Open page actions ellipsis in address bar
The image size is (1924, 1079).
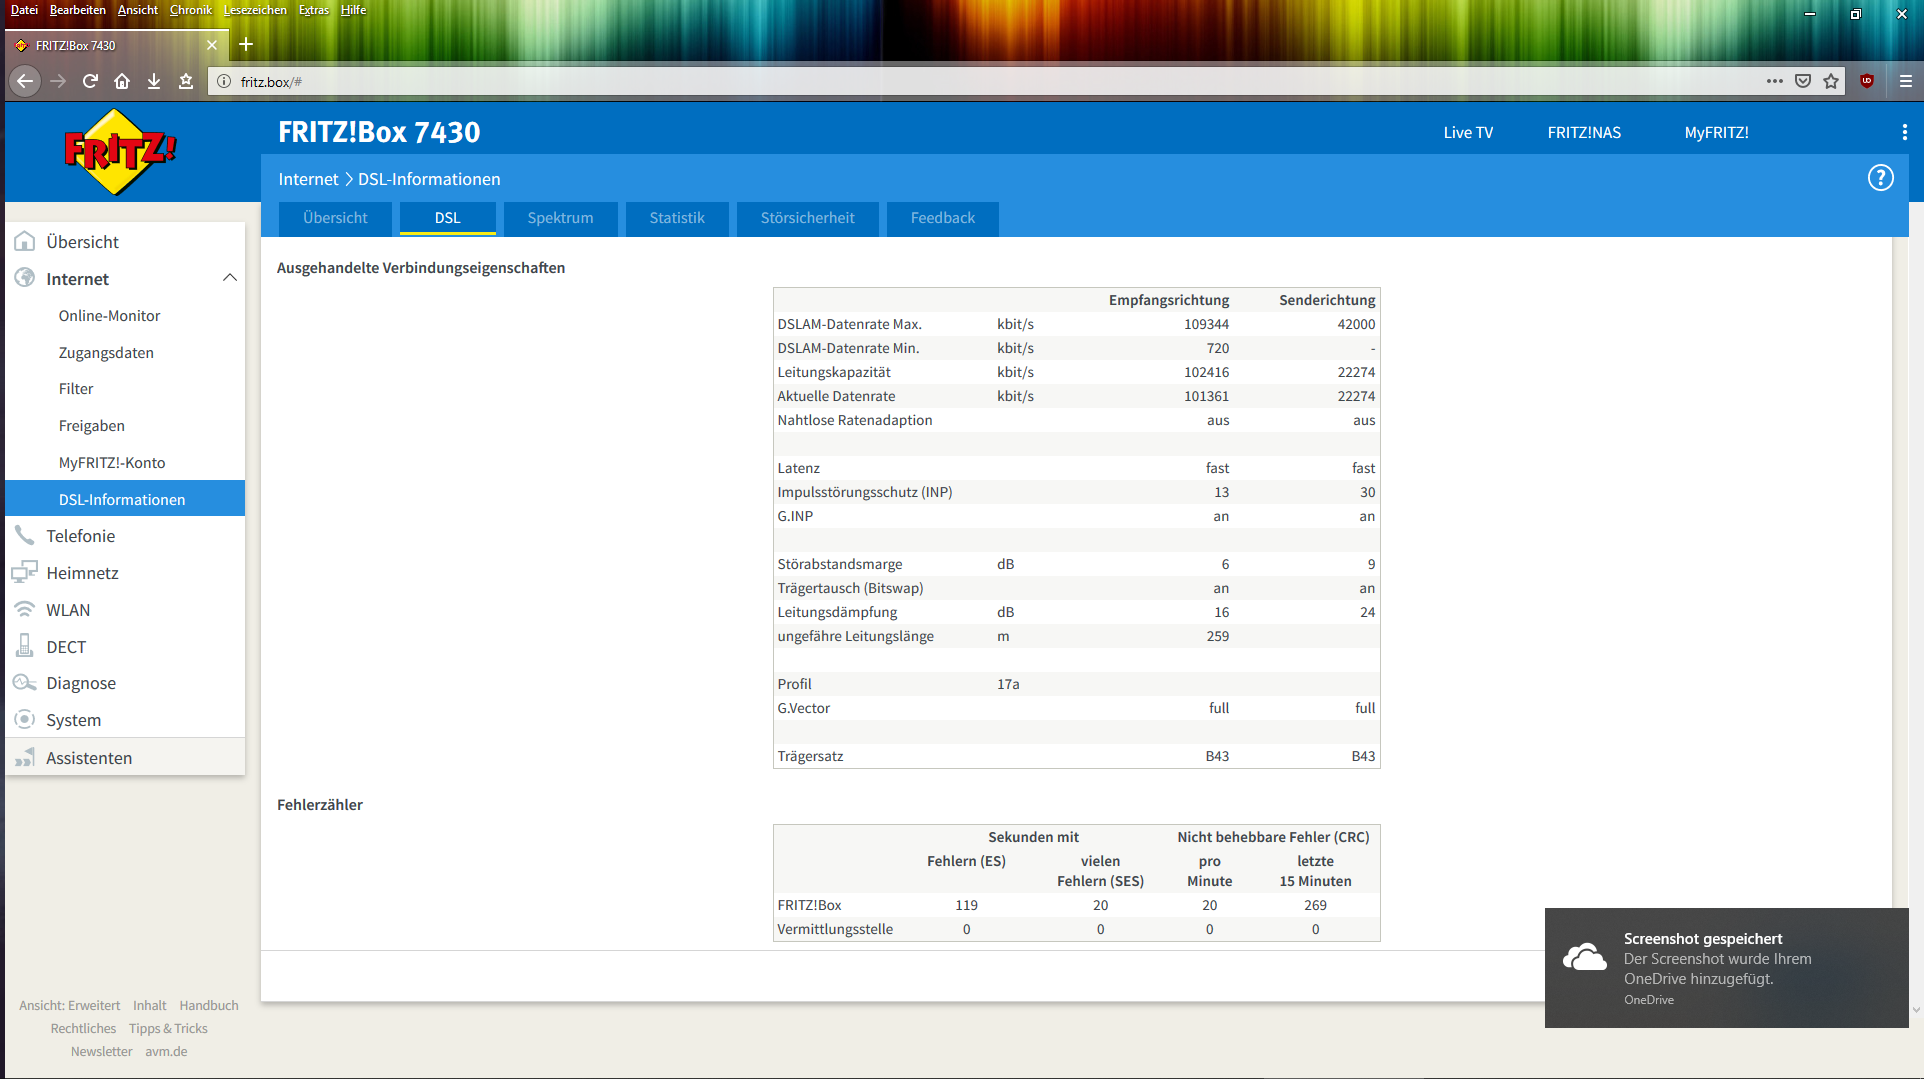coord(1775,81)
